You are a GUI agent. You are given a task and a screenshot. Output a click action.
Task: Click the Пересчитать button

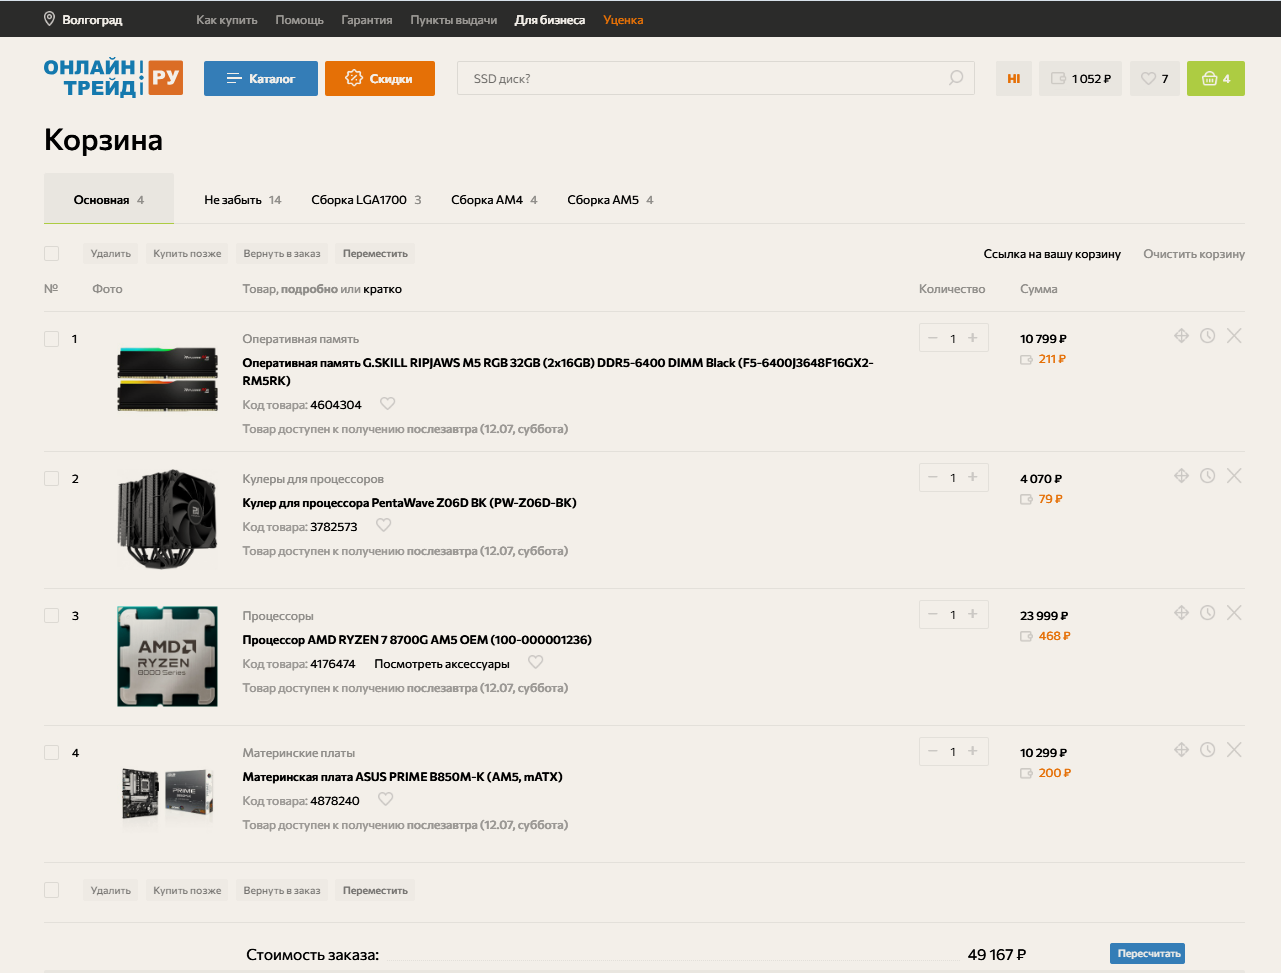[1147, 954]
